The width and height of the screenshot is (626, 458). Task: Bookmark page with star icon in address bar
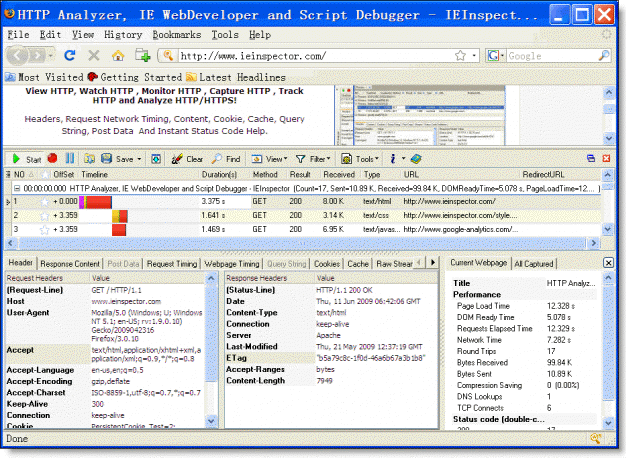(460, 56)
